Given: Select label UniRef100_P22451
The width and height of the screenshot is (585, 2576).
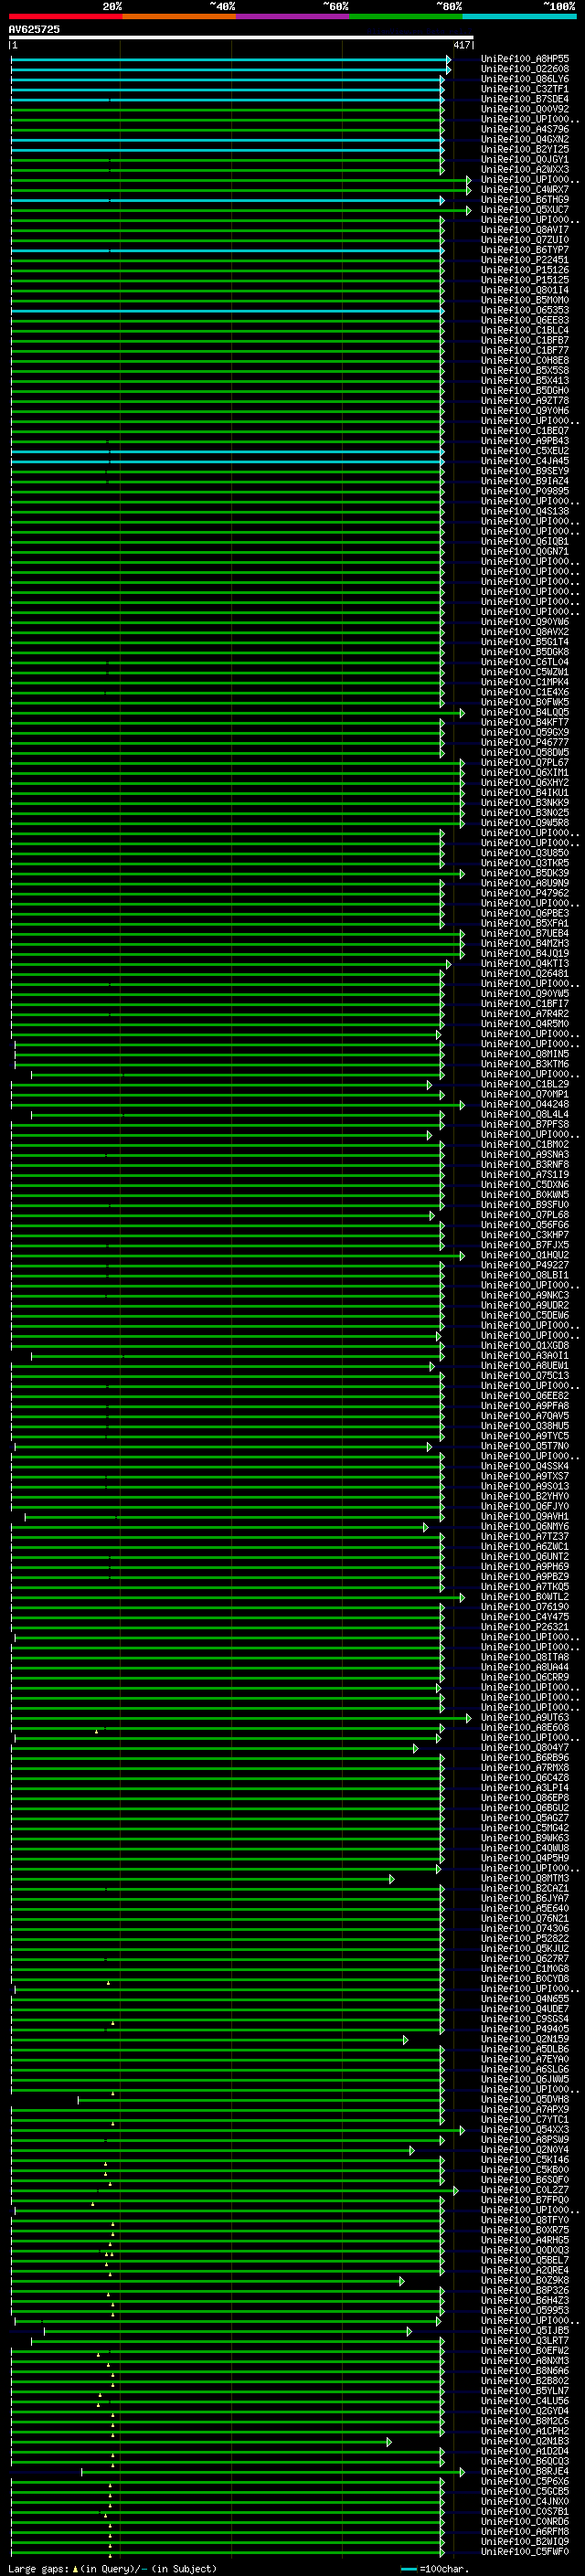Looking at the screenshot, I should (525, 260).
